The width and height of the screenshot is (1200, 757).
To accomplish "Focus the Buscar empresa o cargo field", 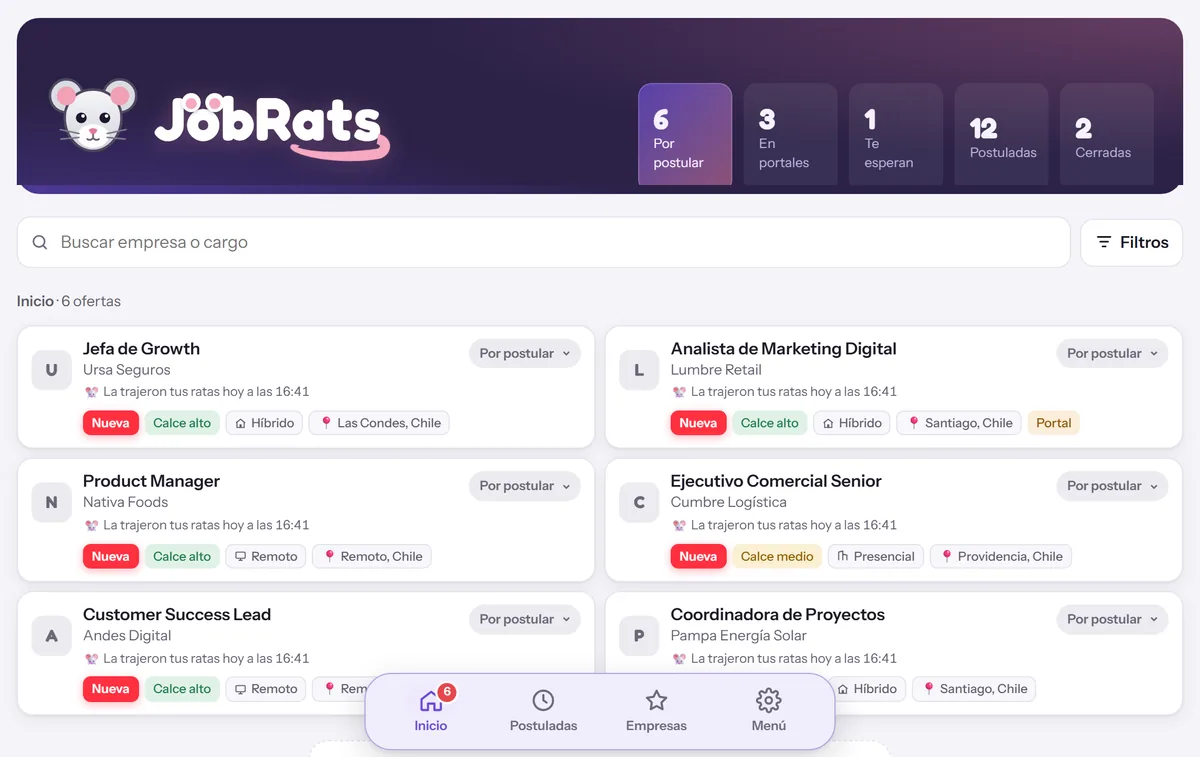I will [543, 242].
